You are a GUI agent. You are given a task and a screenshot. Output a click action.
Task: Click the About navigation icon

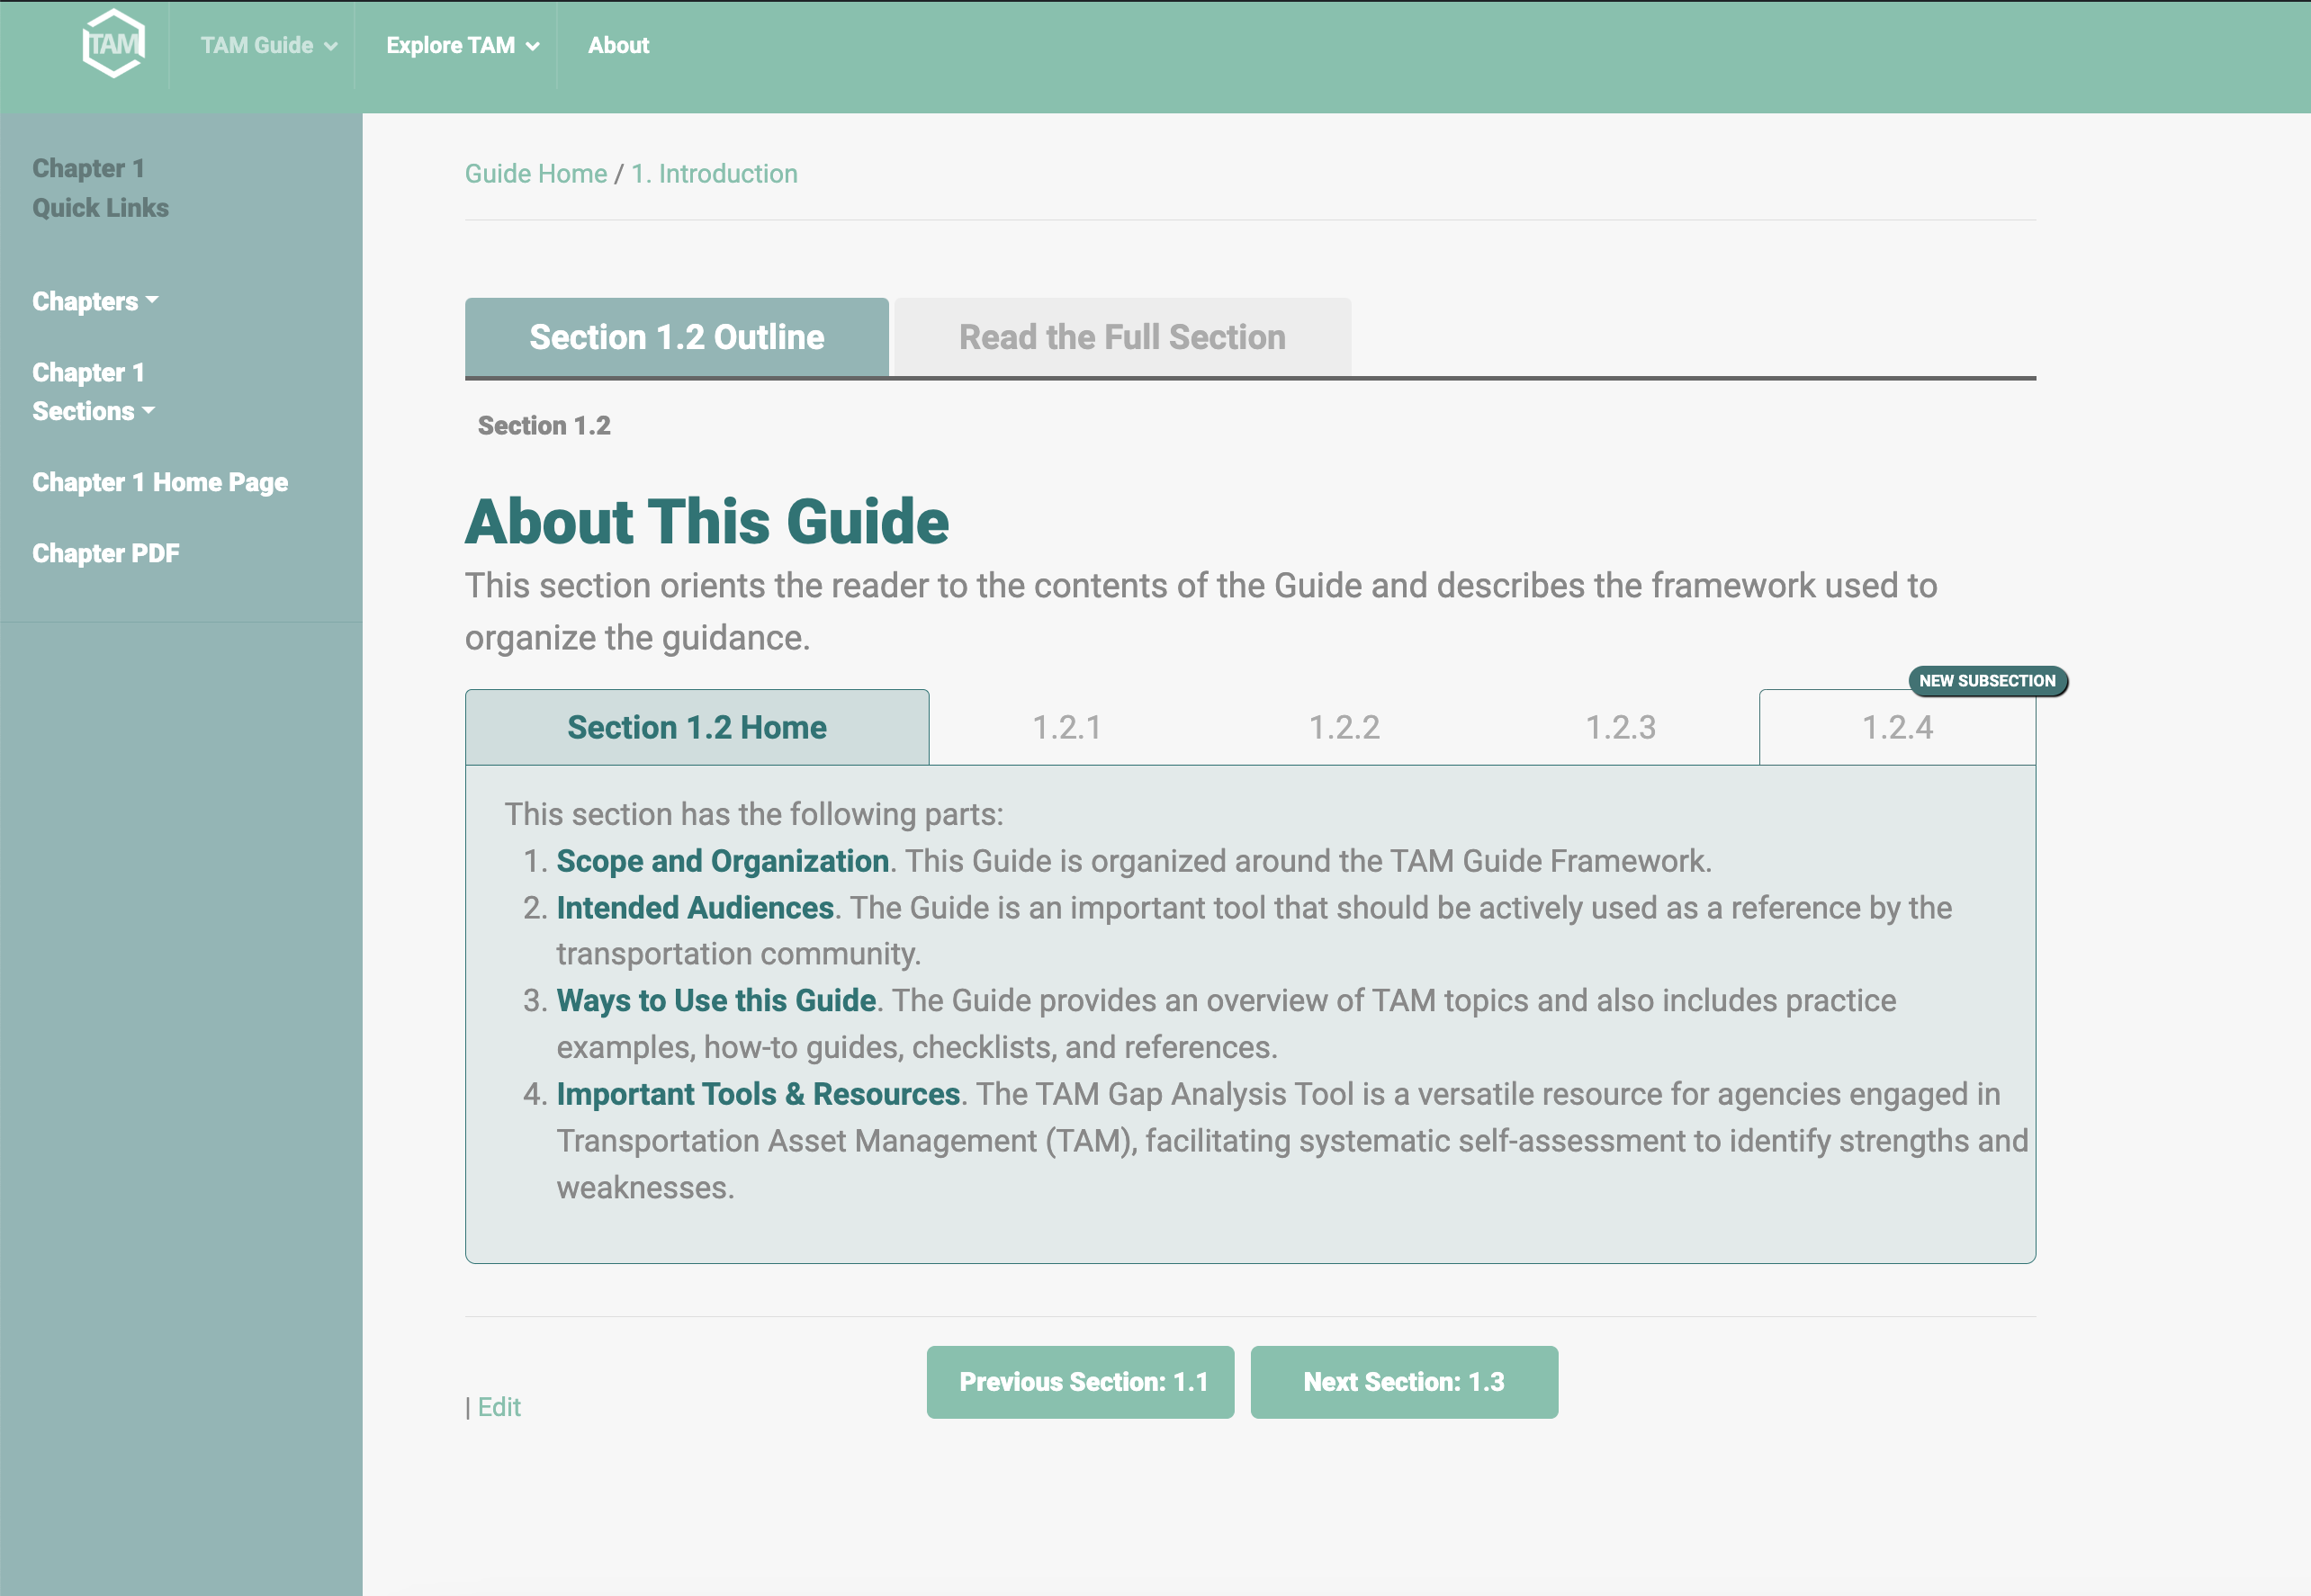[618, 46]
